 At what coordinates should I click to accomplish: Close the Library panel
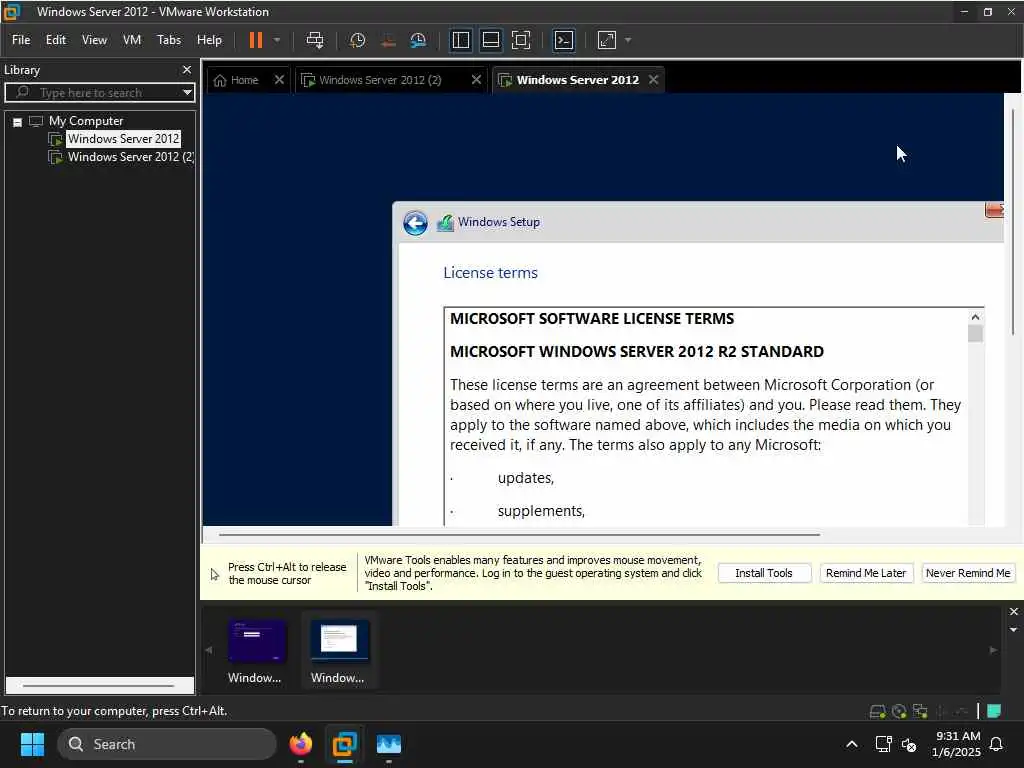coord(187,69)
